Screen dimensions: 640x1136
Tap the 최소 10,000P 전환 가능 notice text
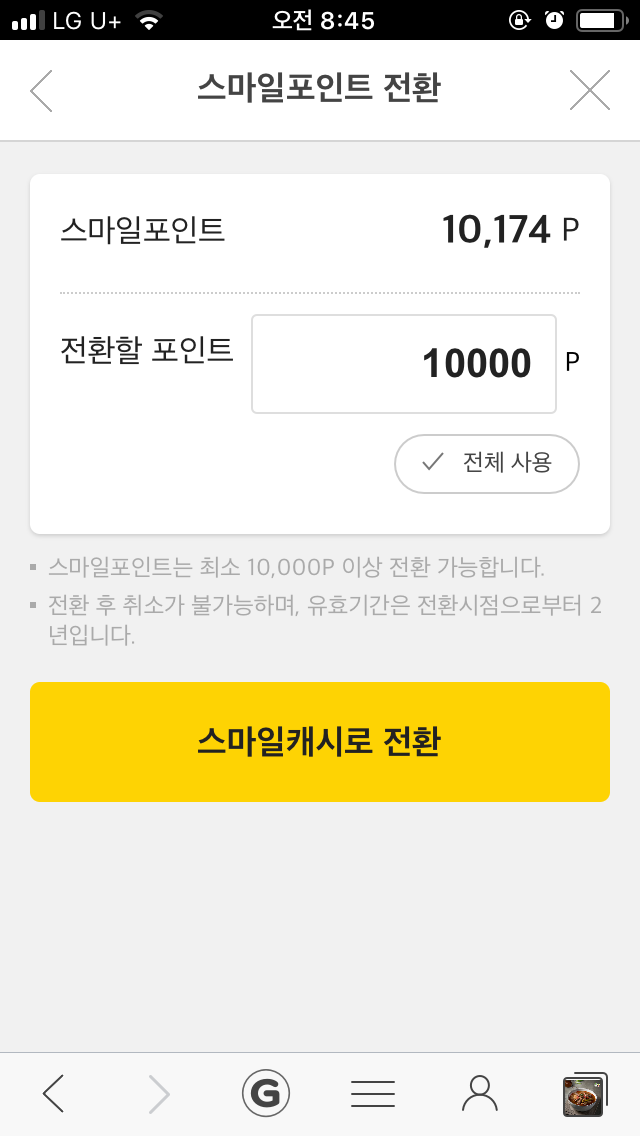tap(296, 569)
